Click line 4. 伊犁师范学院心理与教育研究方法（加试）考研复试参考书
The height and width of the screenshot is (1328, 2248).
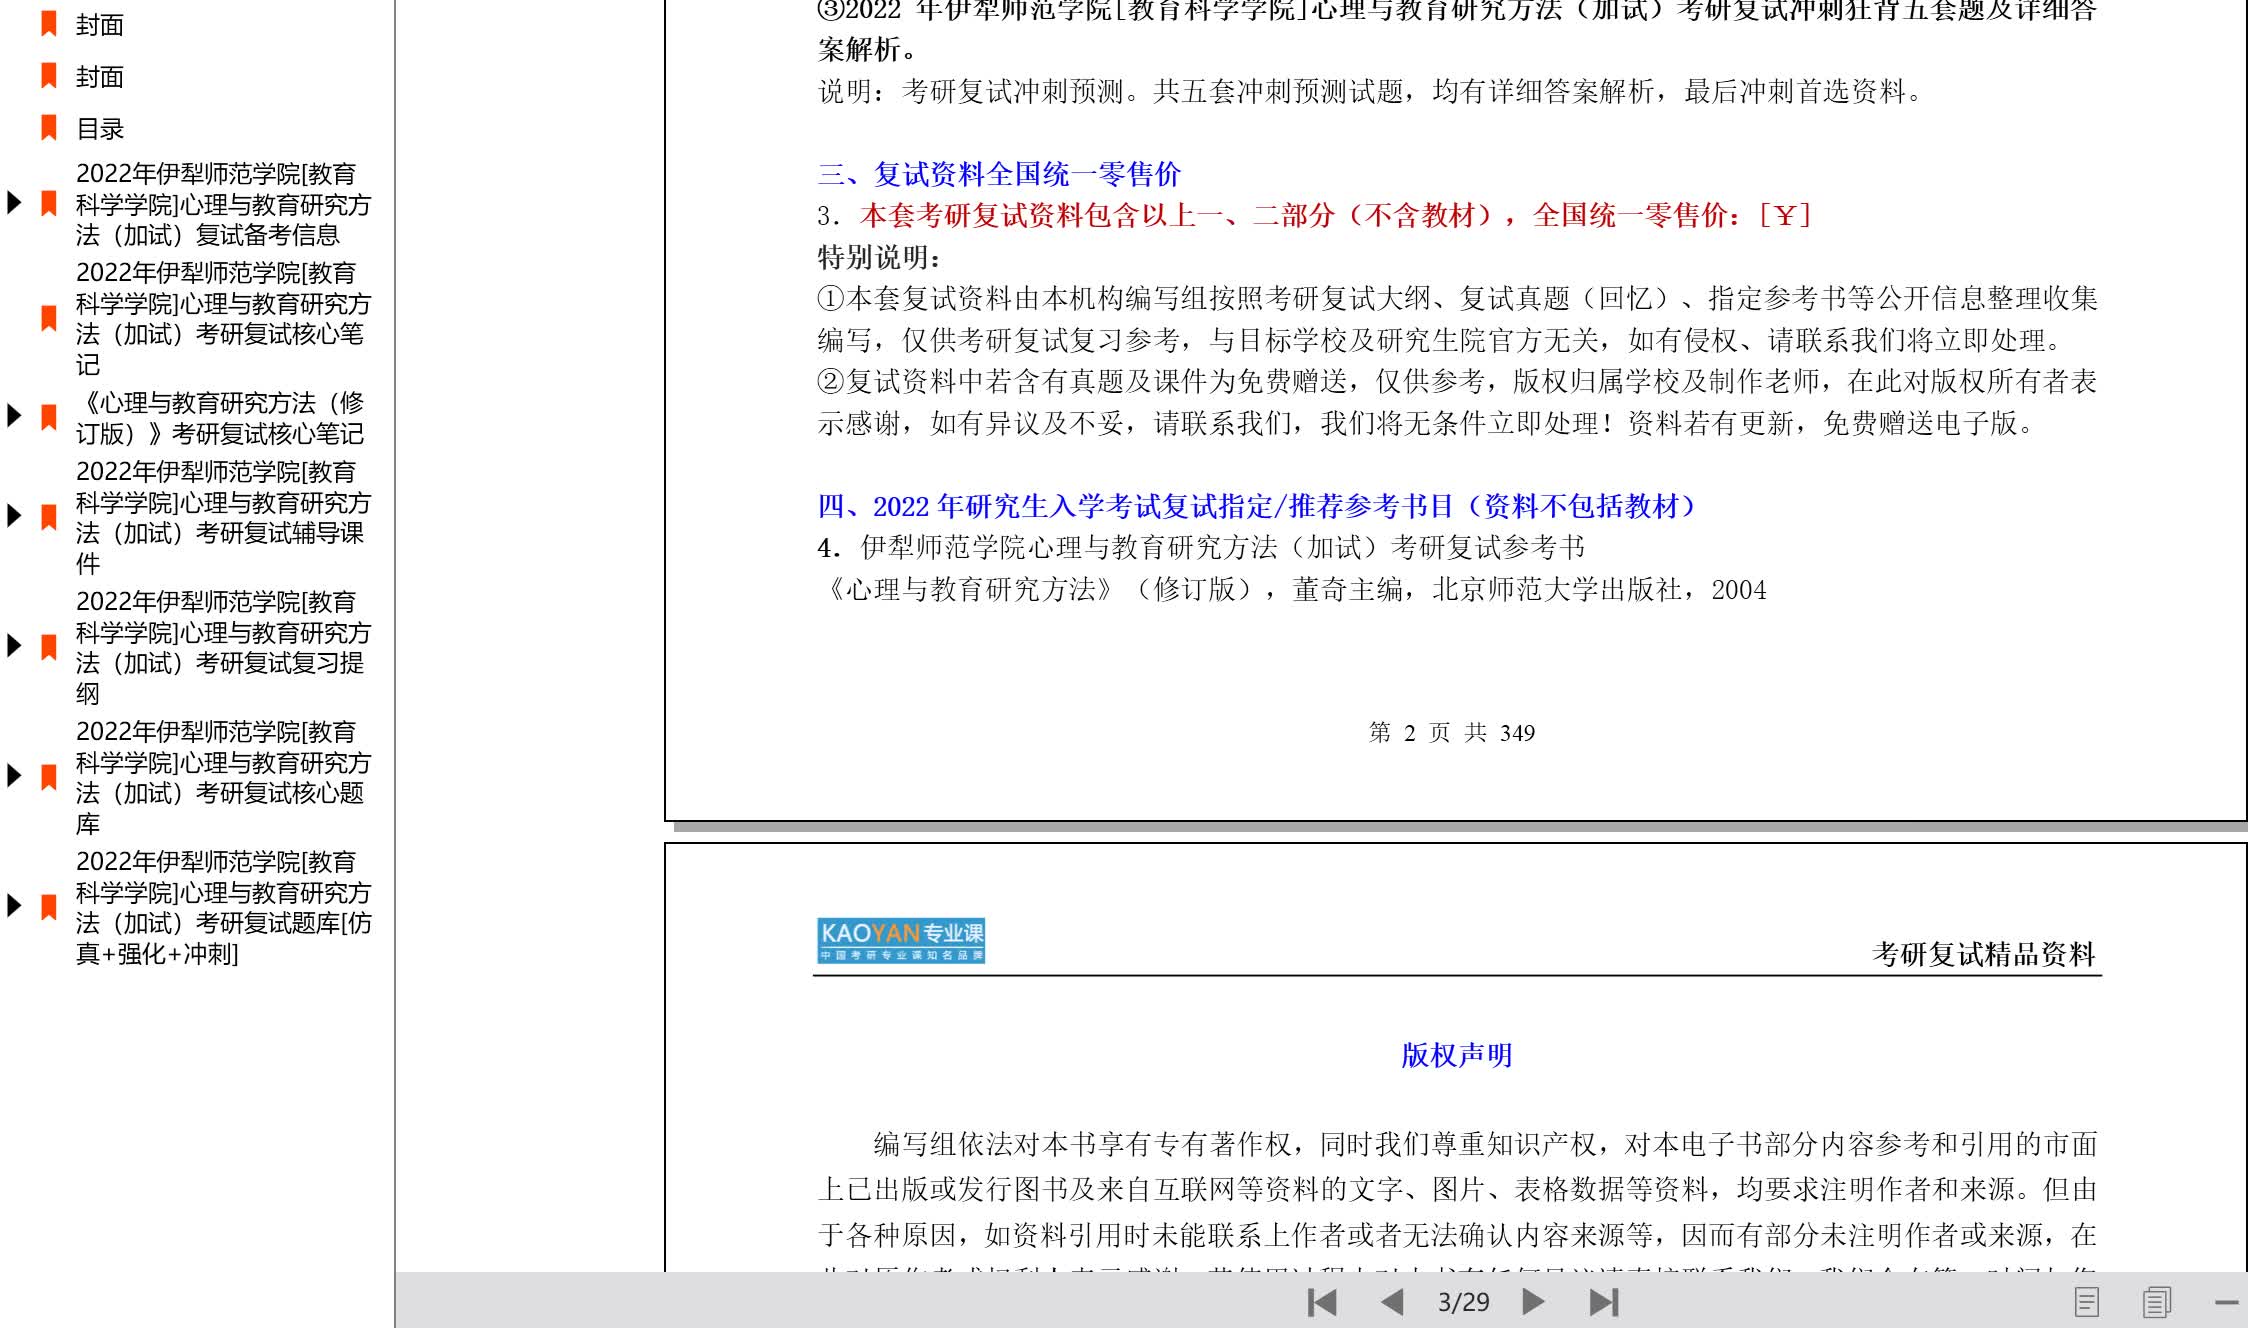point(1201,547)
